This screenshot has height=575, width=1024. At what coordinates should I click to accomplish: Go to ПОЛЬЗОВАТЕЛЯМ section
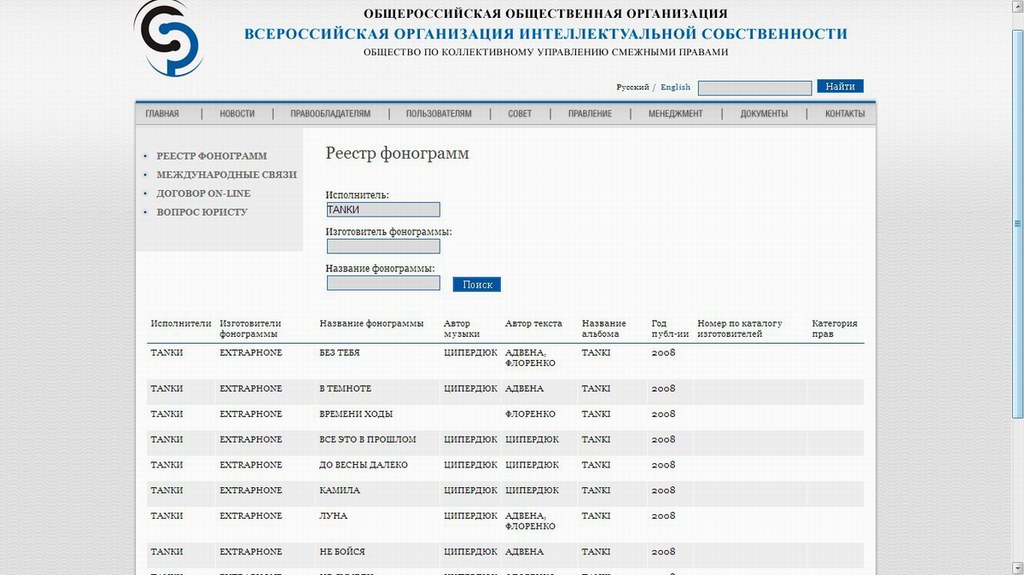pos(439,114)
